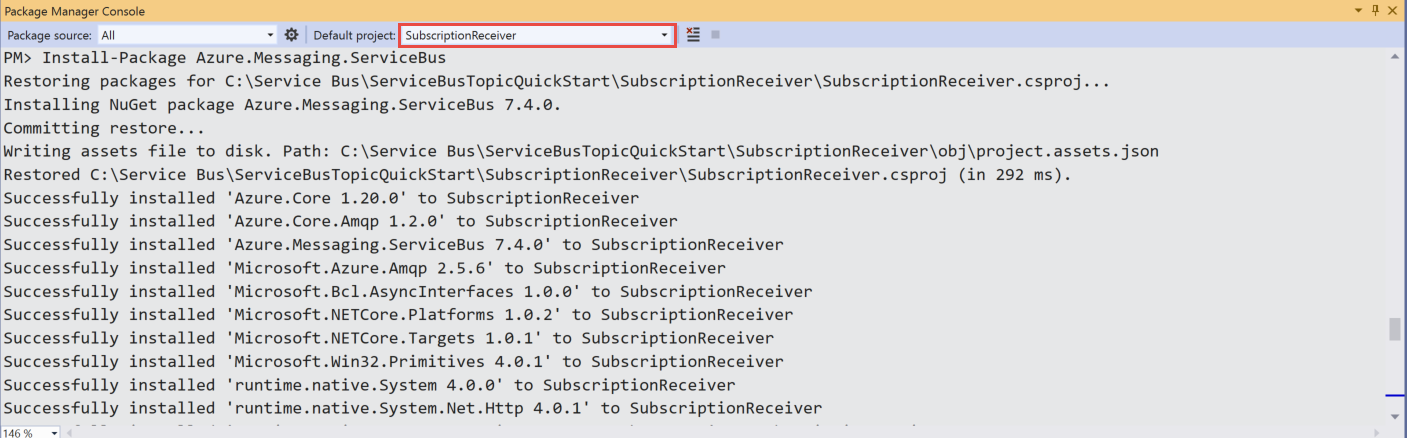The image size is (1407, 438).
Task: Click the 'runtime.native.System.Net.Http 4.0.1' line
Action: (413, 408)
